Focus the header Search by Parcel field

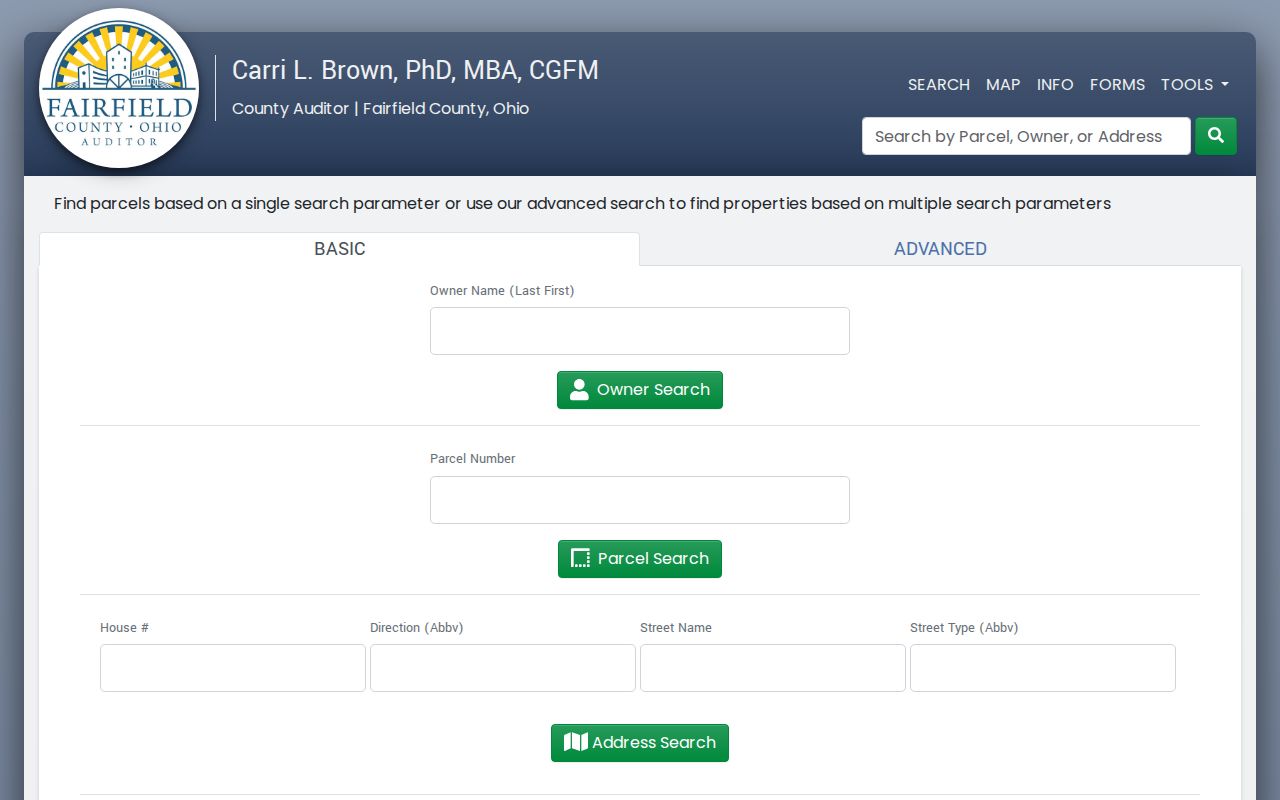(x=1027, y=136)
